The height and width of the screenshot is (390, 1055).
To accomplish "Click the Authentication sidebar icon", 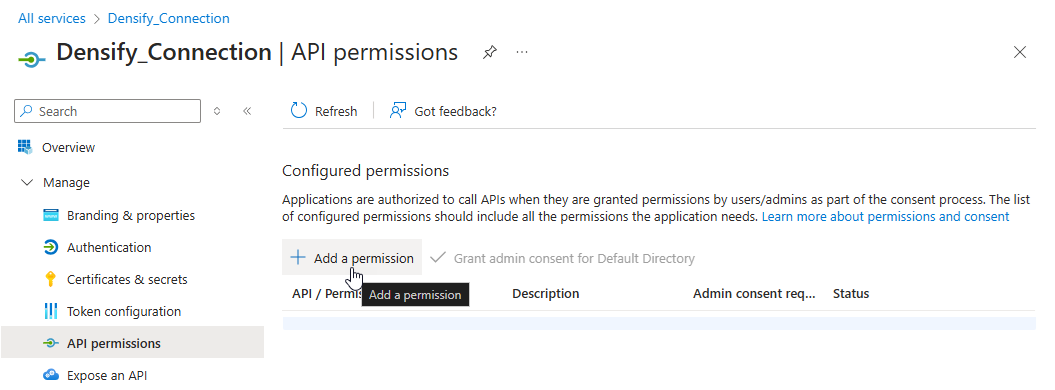I will point(50,247).
